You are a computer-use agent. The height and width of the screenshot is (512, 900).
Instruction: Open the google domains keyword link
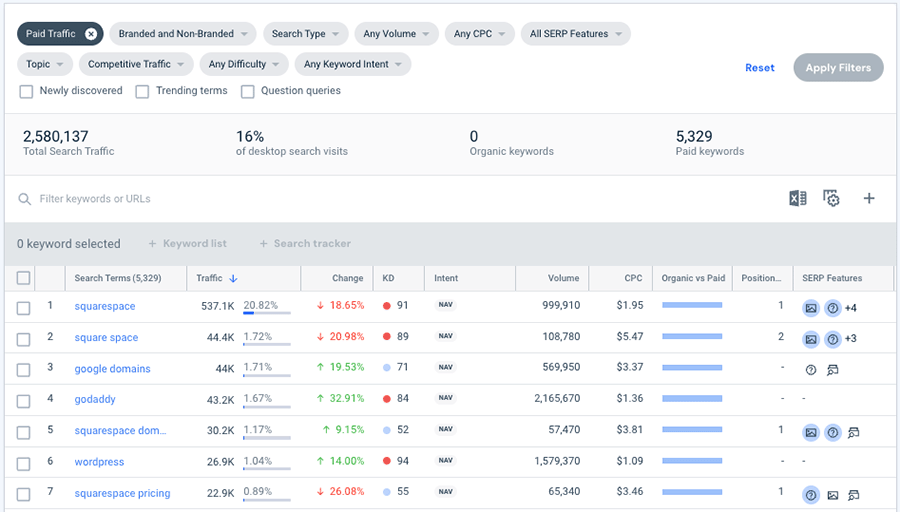pos(112,369)
